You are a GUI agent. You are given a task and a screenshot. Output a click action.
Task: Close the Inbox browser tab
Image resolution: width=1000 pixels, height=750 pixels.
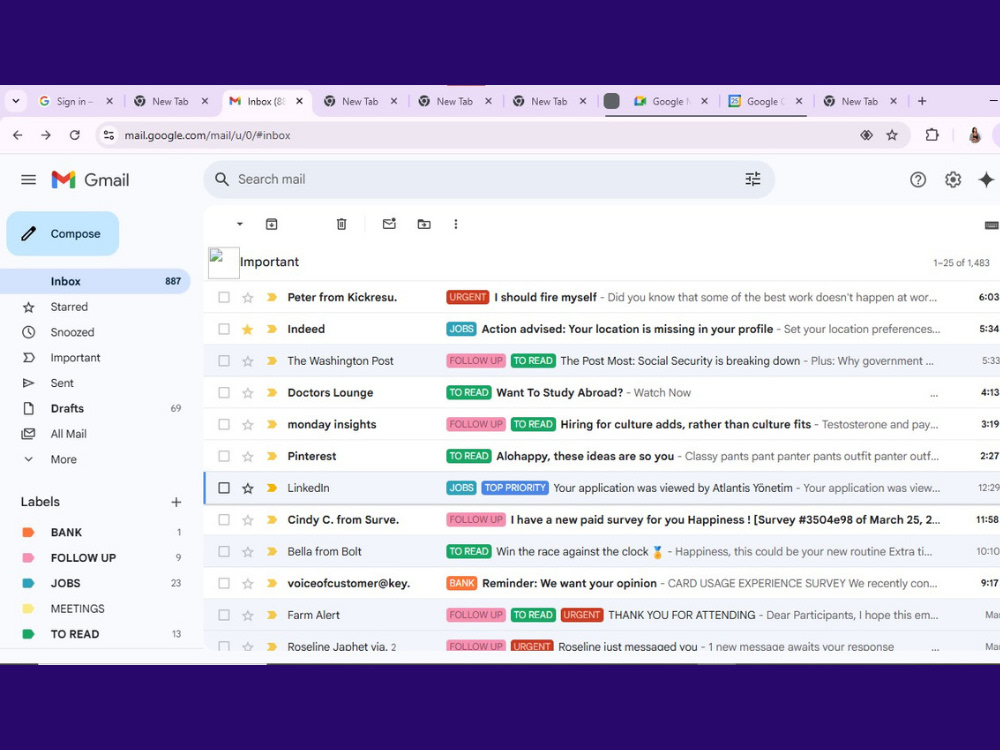coord(299,101)
